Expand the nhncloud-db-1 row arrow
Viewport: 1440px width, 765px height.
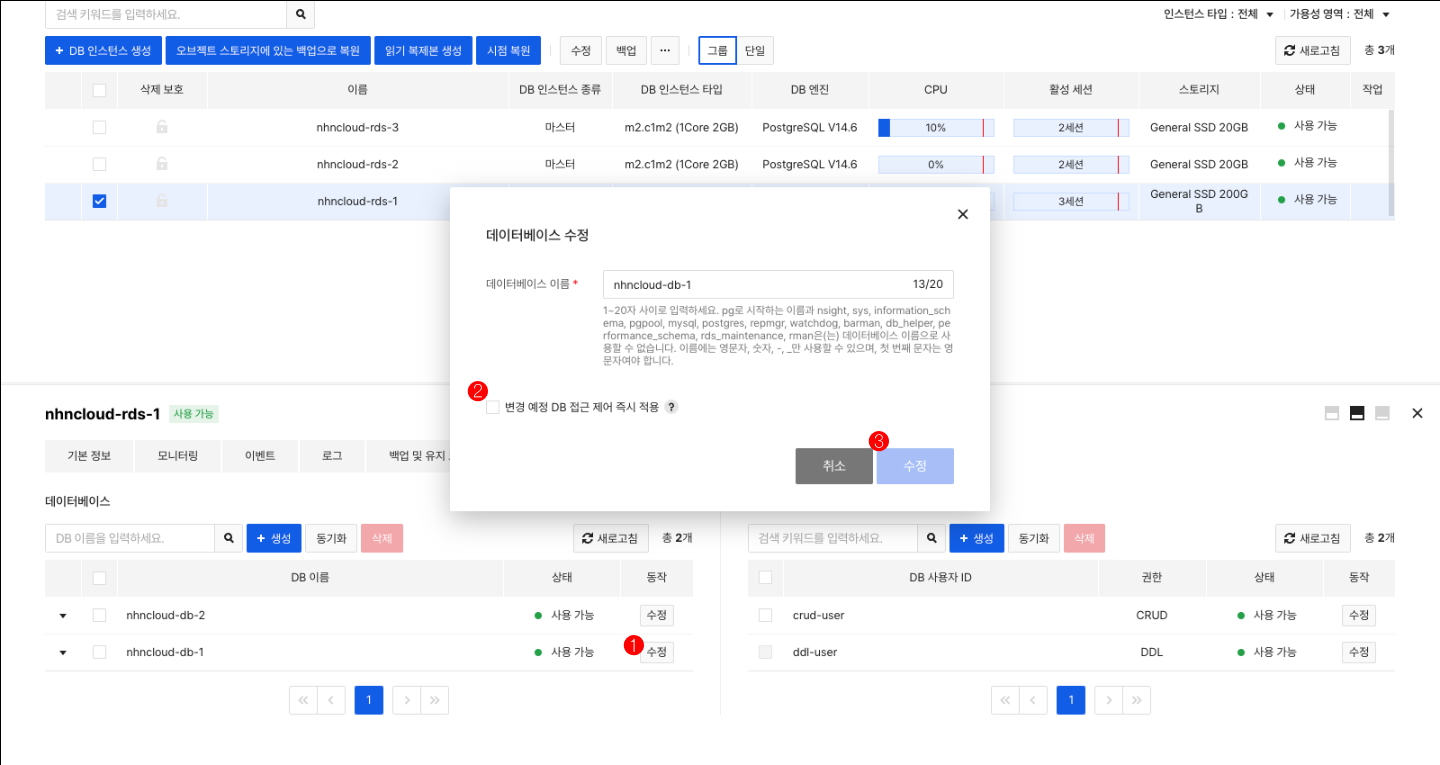tap(63, 653)
